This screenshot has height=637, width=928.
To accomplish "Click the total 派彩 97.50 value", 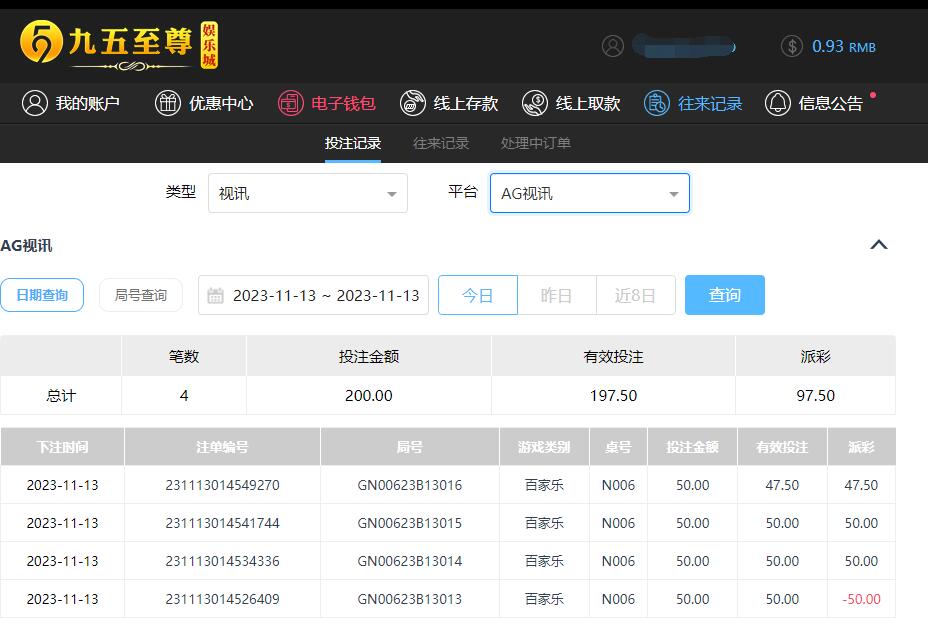I will point(816,395).
